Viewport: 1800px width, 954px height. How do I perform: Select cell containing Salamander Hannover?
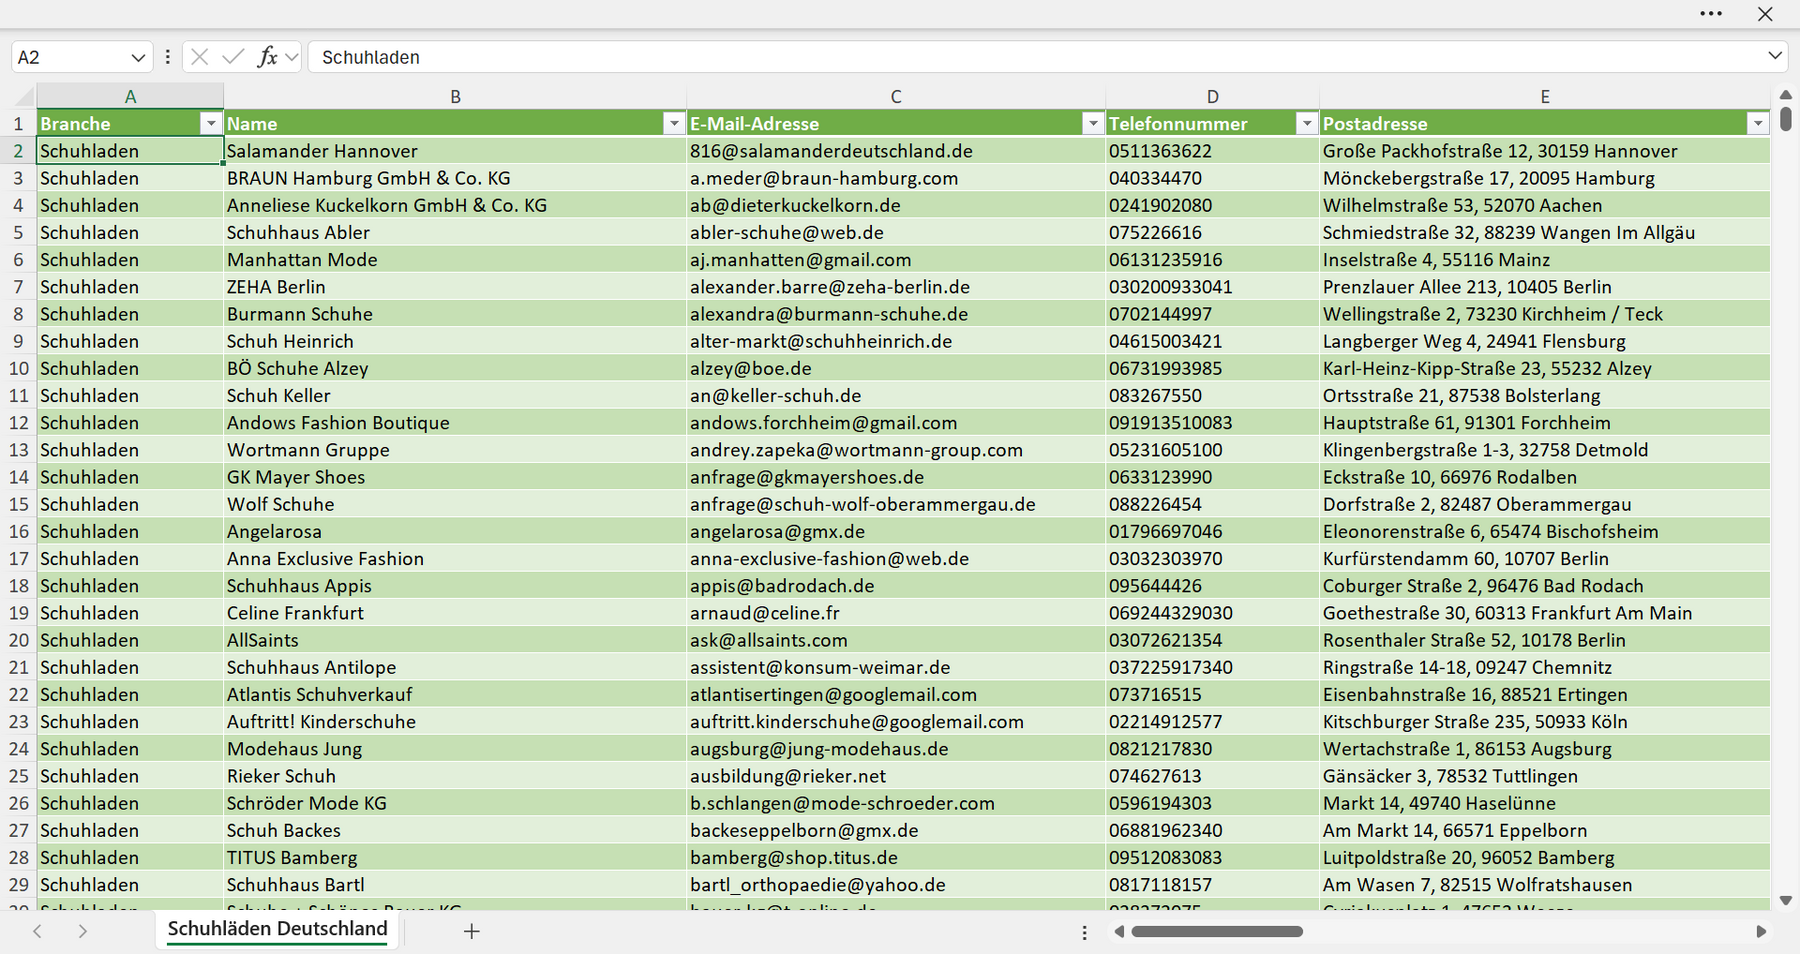coord(455,151)
